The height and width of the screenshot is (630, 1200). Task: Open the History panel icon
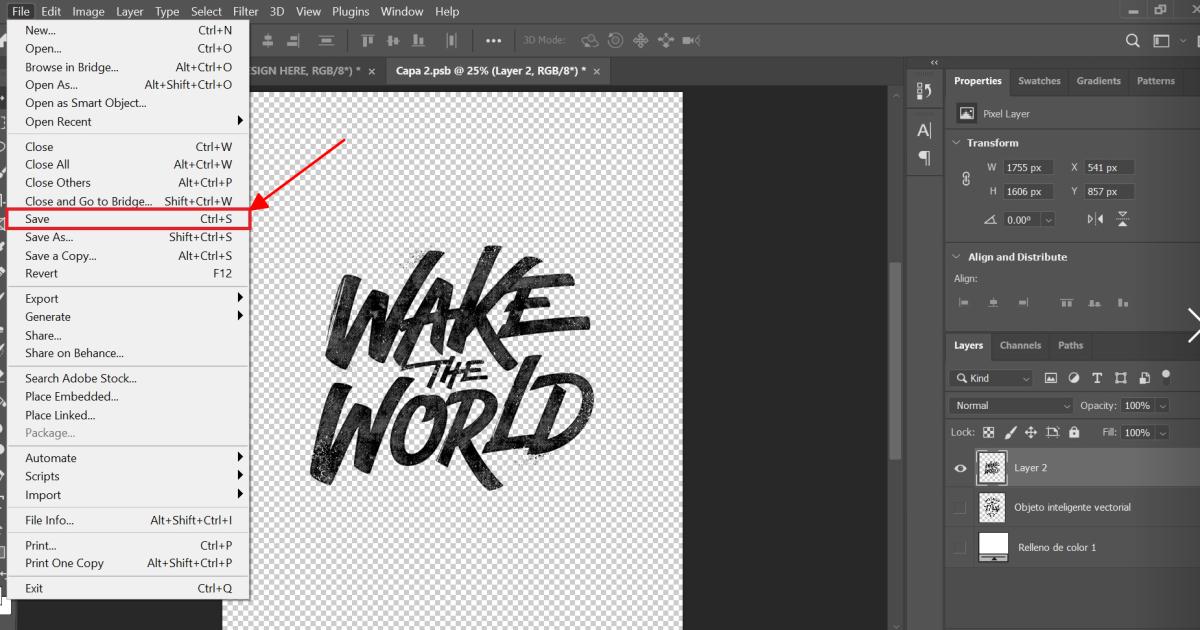[924, 91]
